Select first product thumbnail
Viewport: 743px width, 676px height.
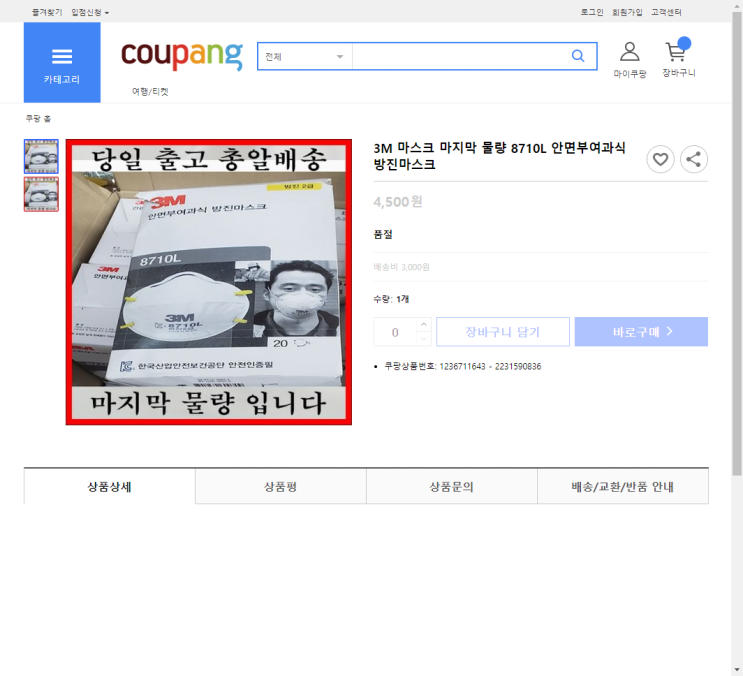click(41, 156)
